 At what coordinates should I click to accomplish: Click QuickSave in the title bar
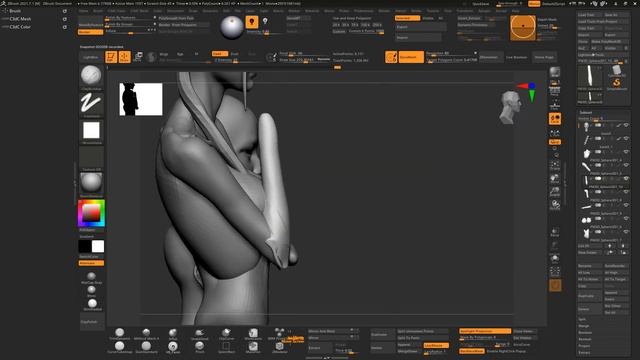[x=480, y=4]
